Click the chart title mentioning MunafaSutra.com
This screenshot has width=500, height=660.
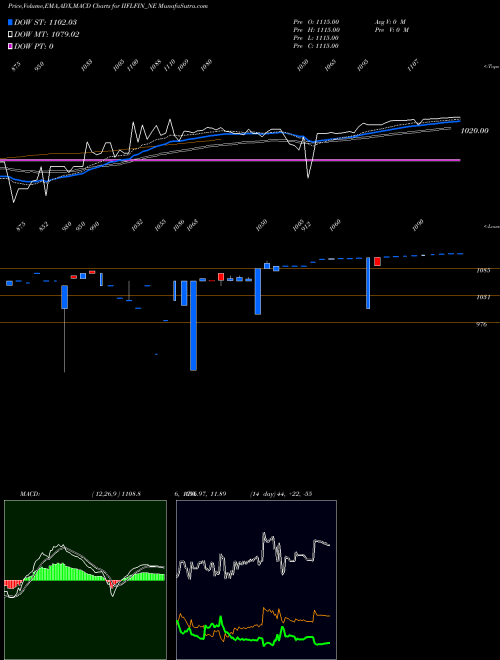pos(108,6)
